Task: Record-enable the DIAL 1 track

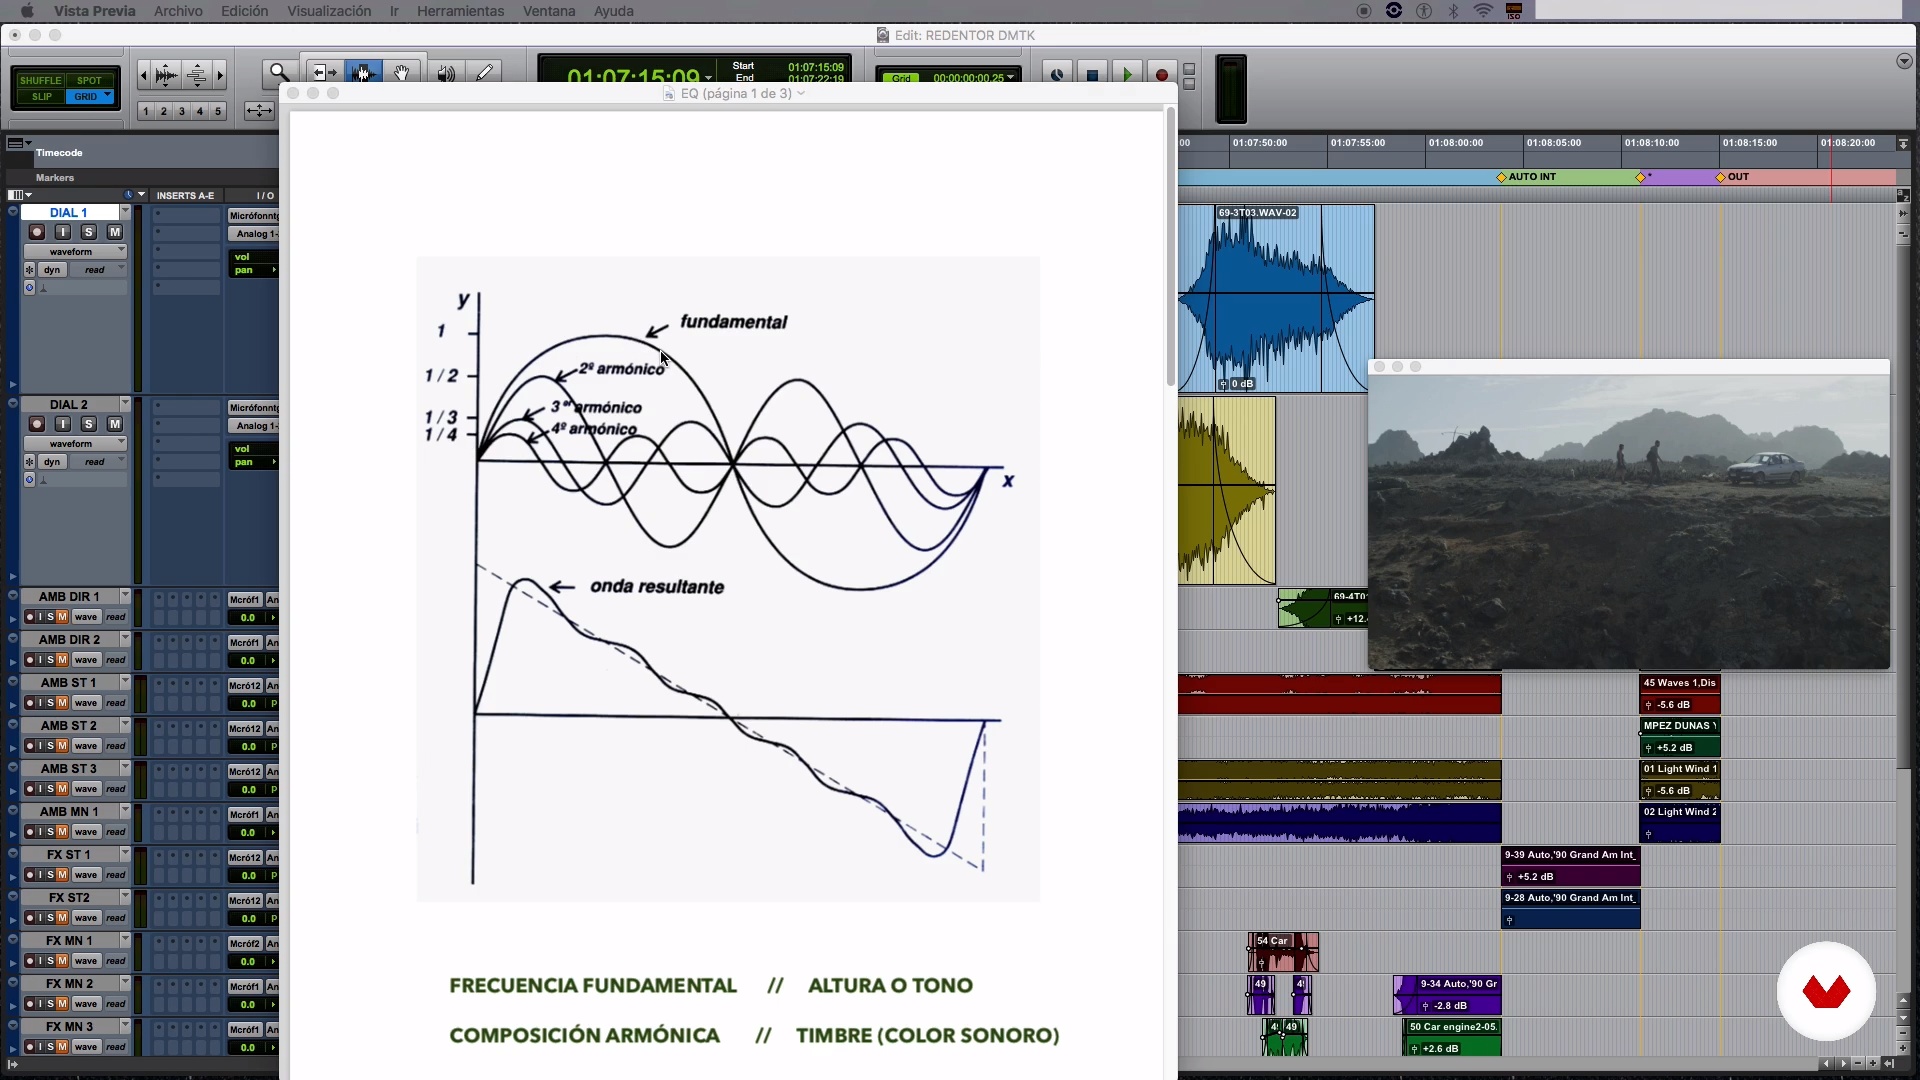Action: (37, 232)
